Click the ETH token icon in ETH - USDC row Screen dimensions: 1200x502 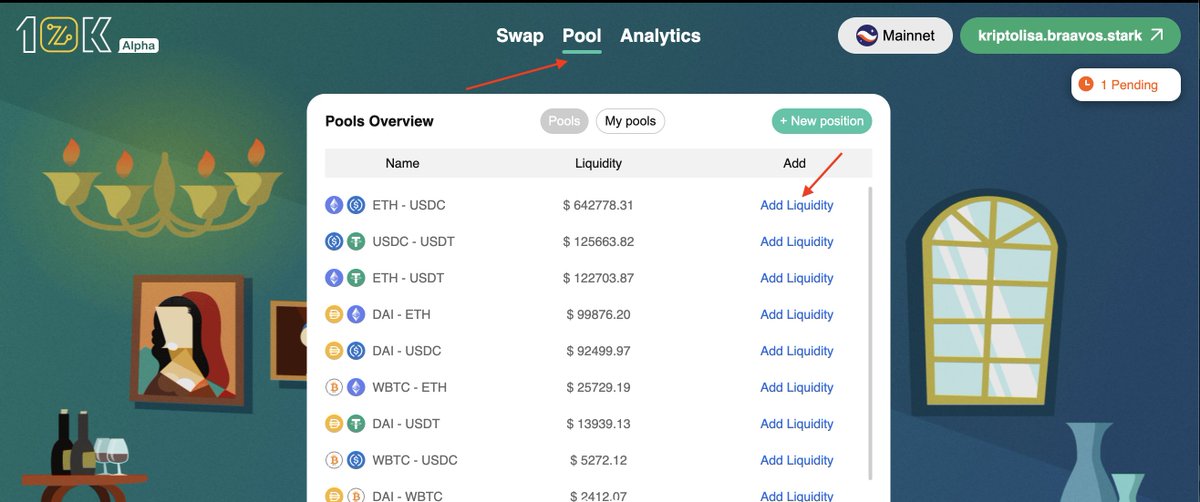point(334,205)
